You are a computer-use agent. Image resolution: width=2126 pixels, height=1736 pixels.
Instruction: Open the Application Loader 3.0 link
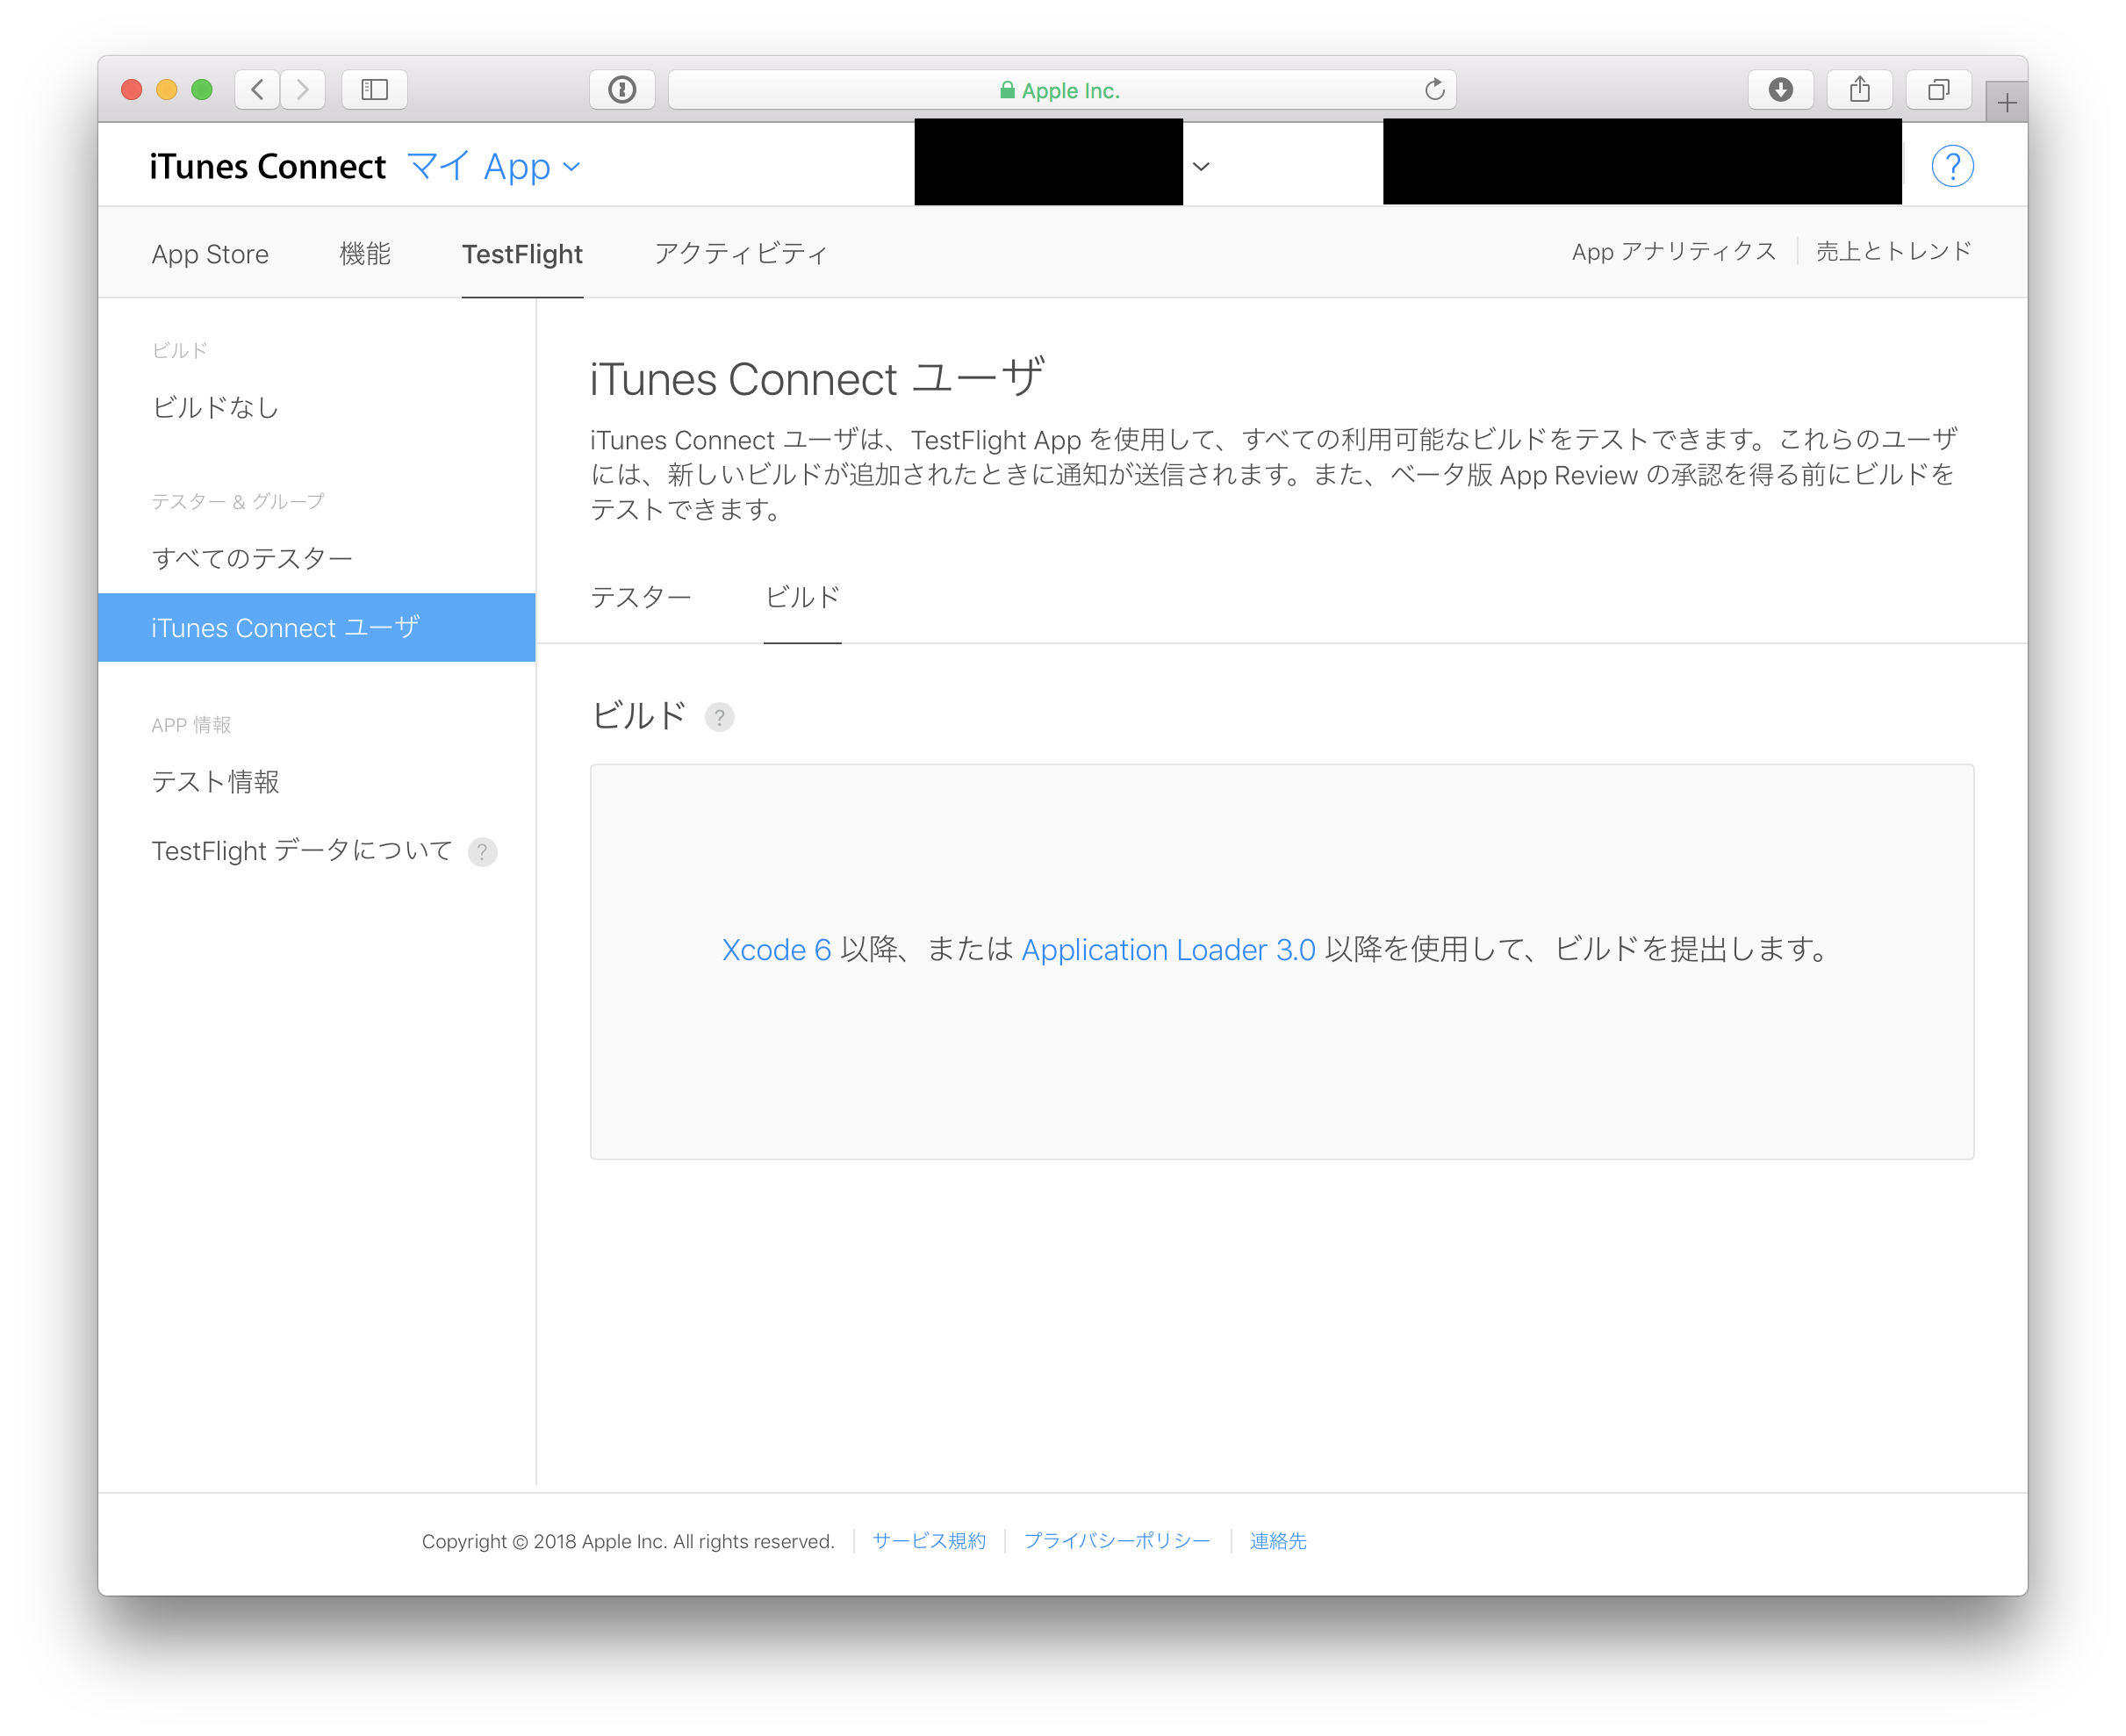(1168, 949)
